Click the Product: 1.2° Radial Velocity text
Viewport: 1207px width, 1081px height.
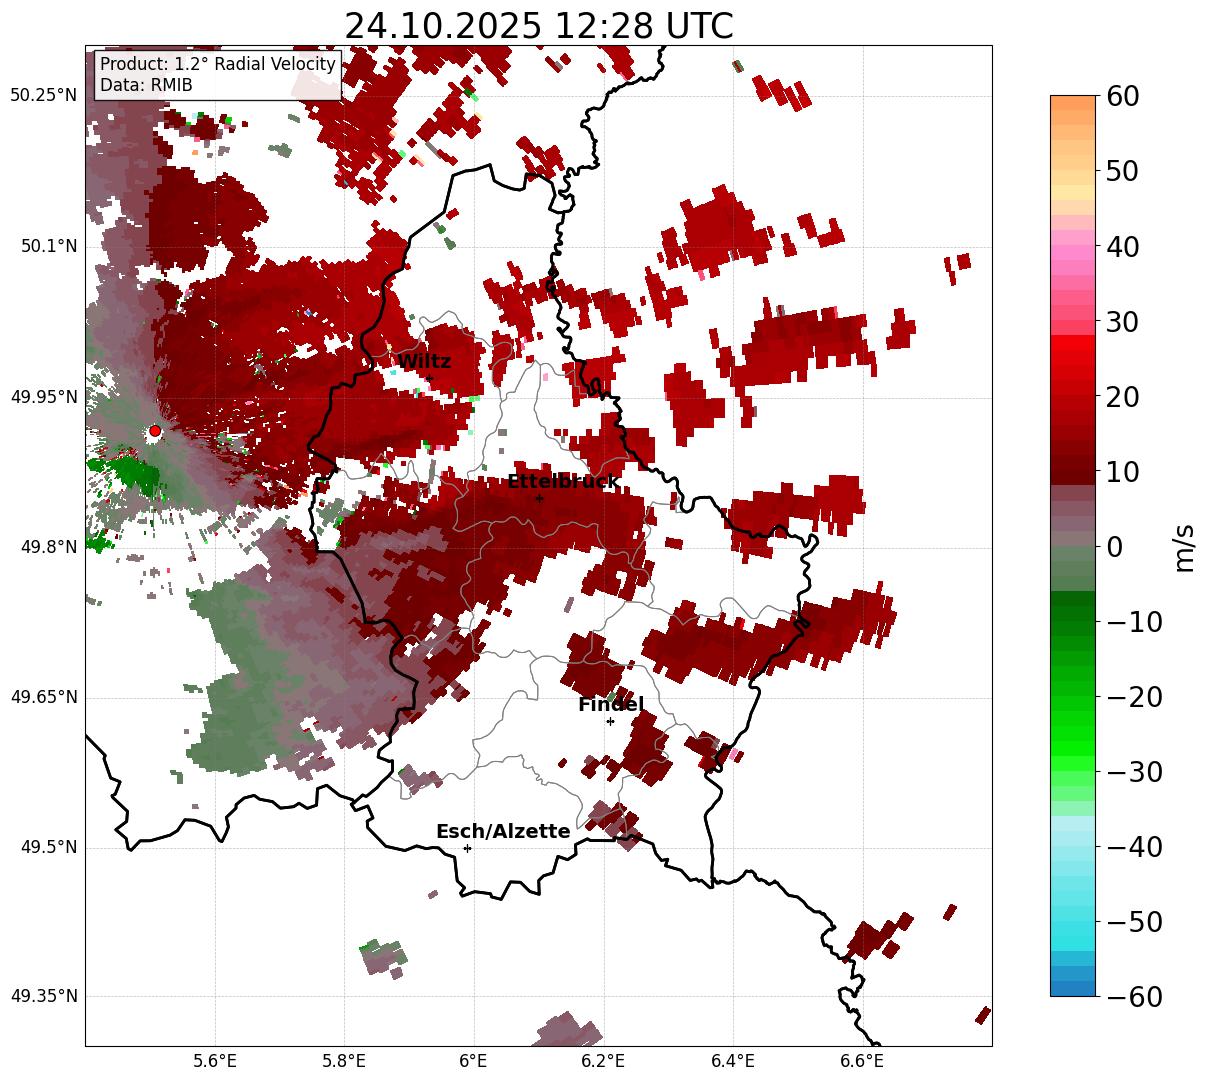(218, 64)
